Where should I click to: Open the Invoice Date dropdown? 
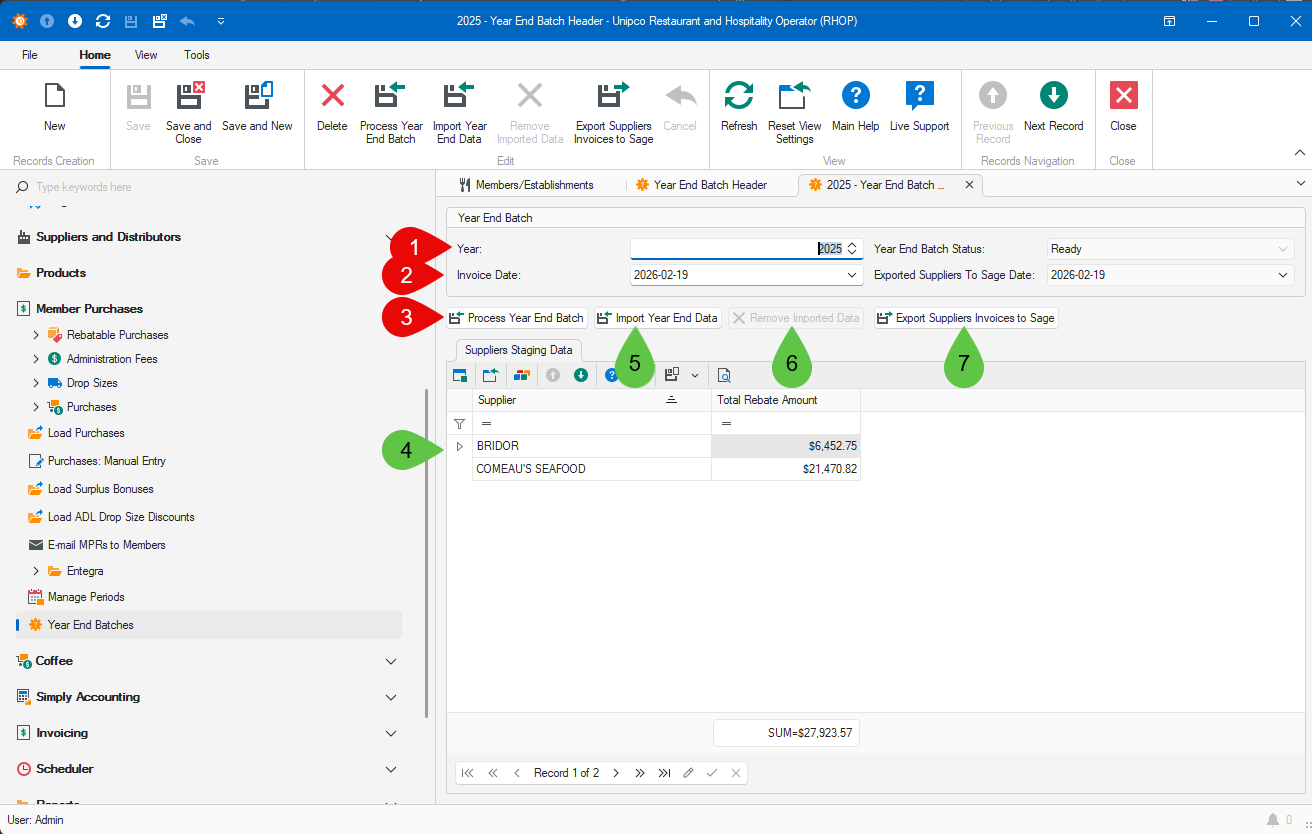[x=852, y=275]
